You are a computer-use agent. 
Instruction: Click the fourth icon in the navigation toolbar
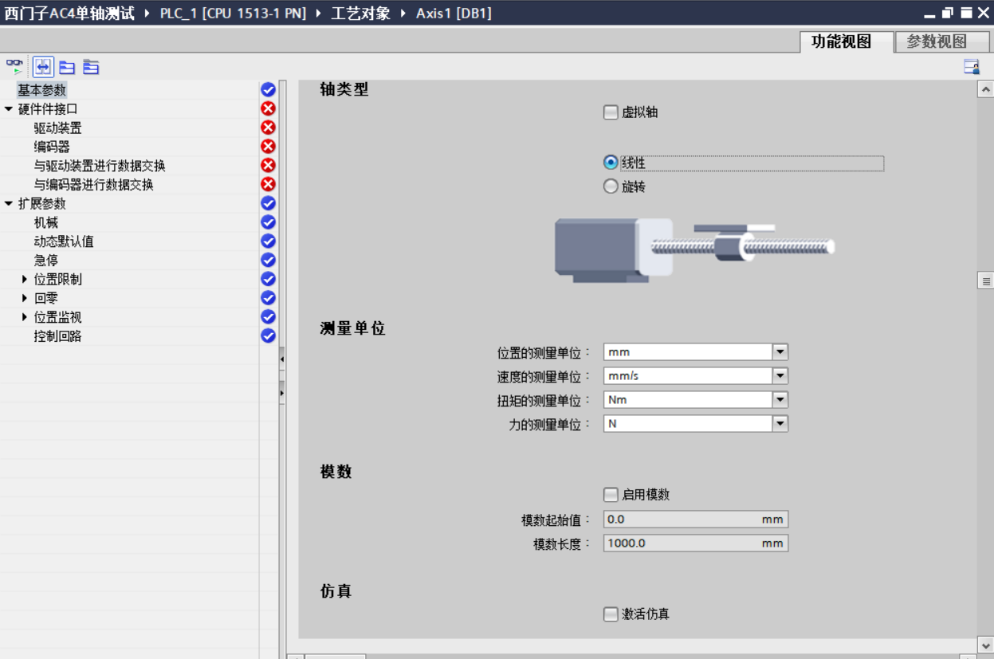[91, 67]
